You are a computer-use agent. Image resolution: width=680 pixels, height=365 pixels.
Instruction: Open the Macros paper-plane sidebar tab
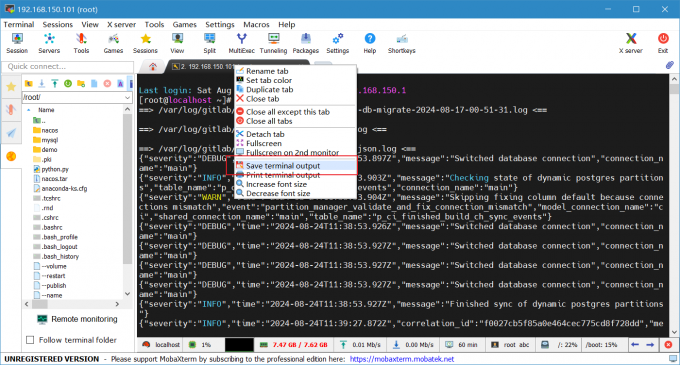pos(11,133)
